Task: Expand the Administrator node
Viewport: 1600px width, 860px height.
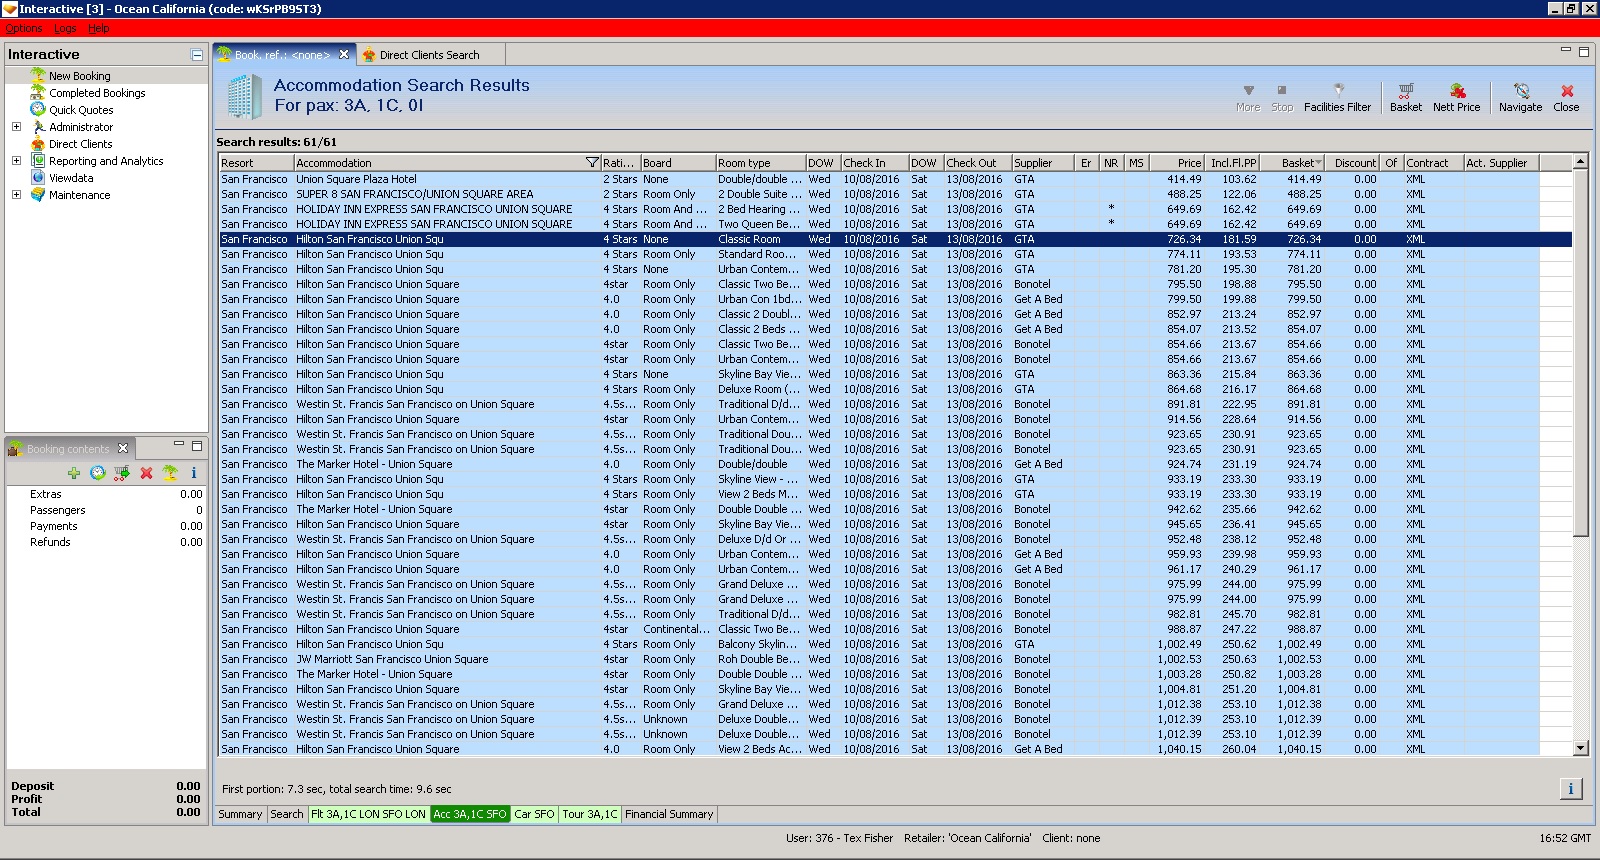Action: (x=16, y=127)
